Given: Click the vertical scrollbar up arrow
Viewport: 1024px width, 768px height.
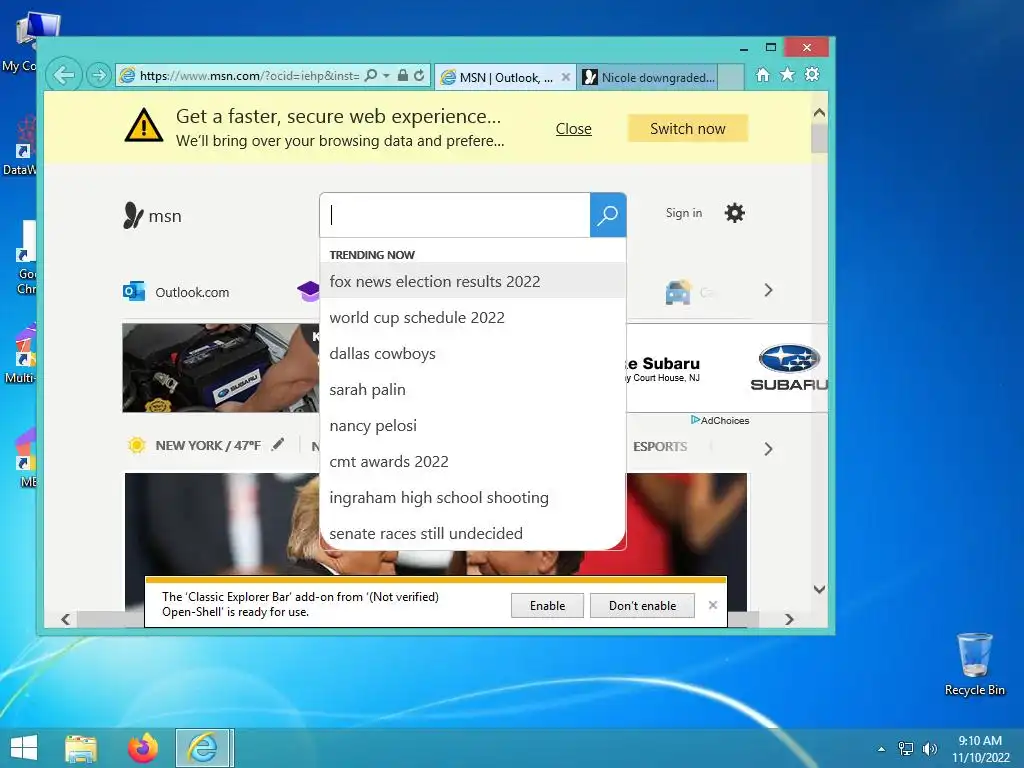Looking at the screenshot, I should click(x=819, y=112).
